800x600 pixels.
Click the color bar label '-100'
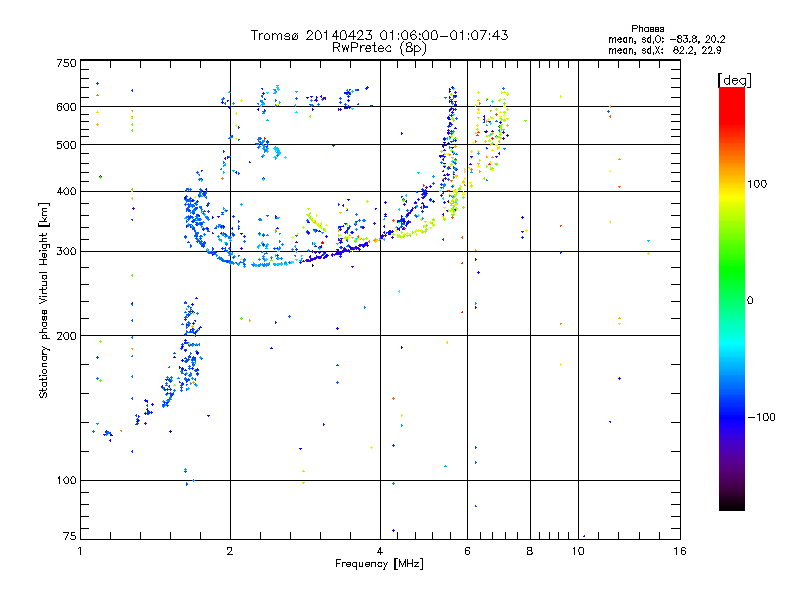(762, 417)
